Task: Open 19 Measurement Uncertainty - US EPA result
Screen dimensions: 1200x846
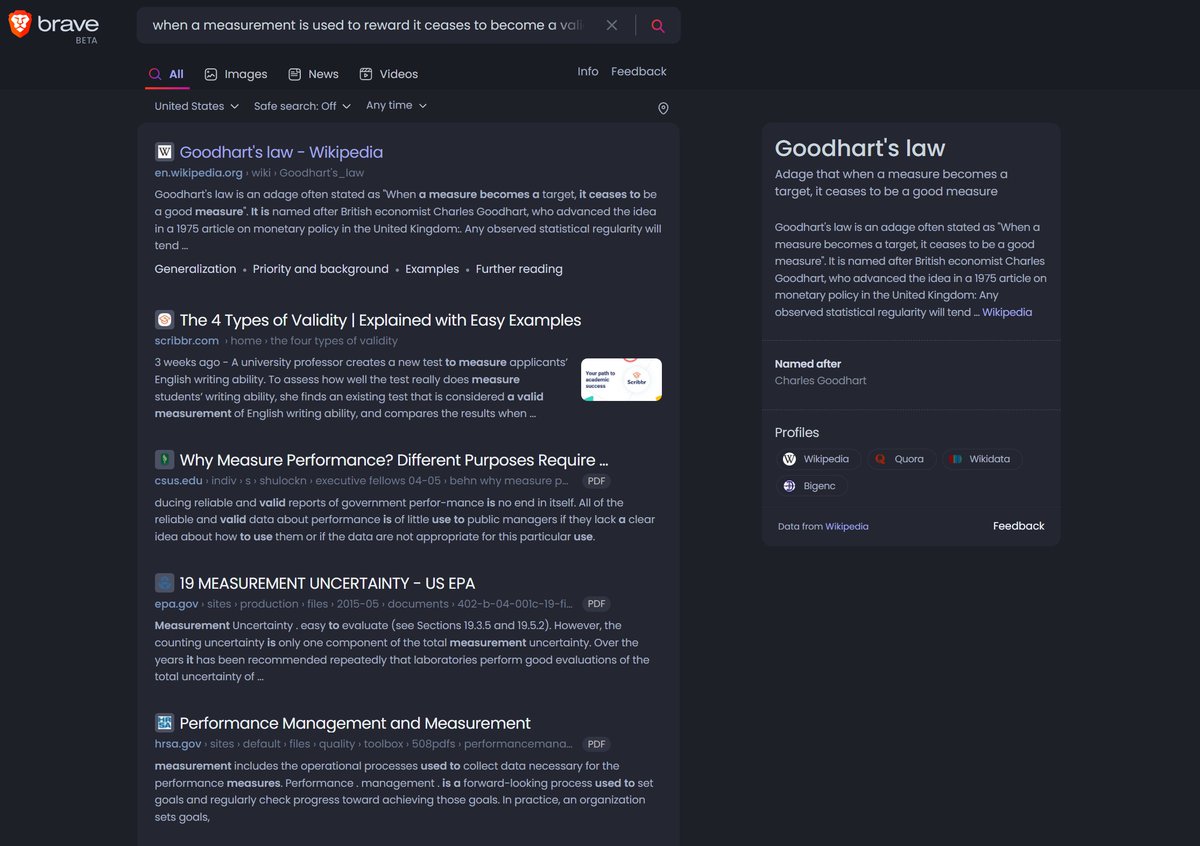Action: (327, 583)
